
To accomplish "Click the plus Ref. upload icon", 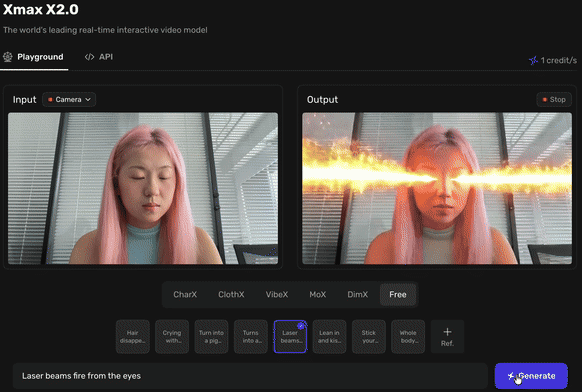I will click(447, 331).
